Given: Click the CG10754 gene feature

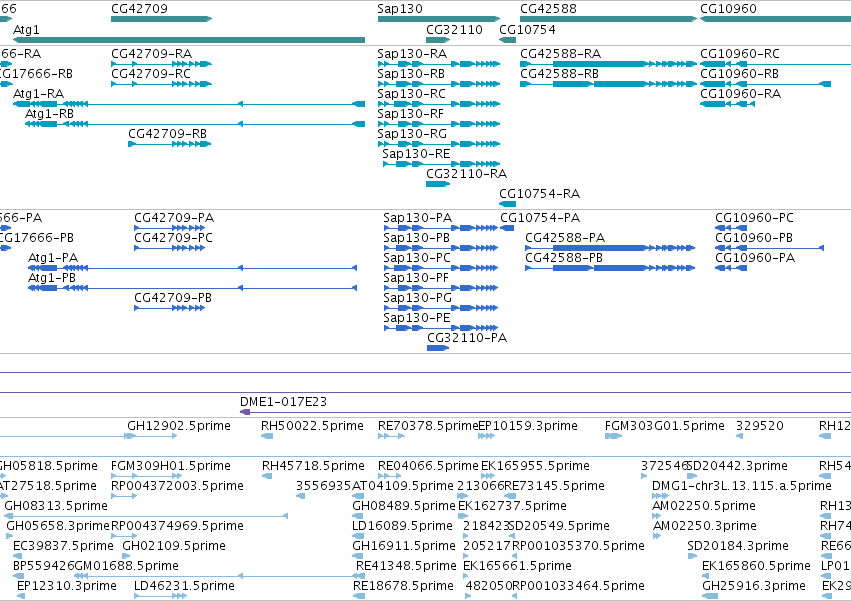Looking at the screenshot, I should point(507,40).
